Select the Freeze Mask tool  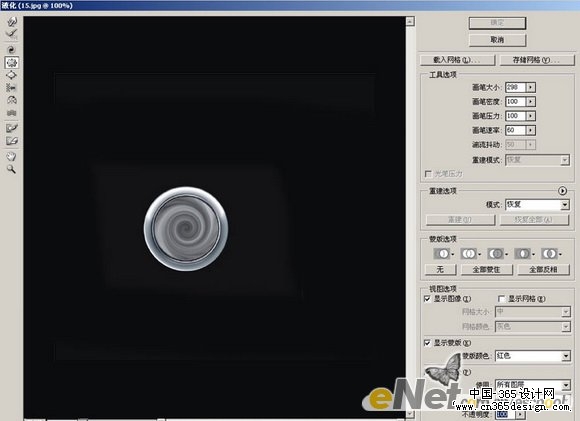click(12, 128)
